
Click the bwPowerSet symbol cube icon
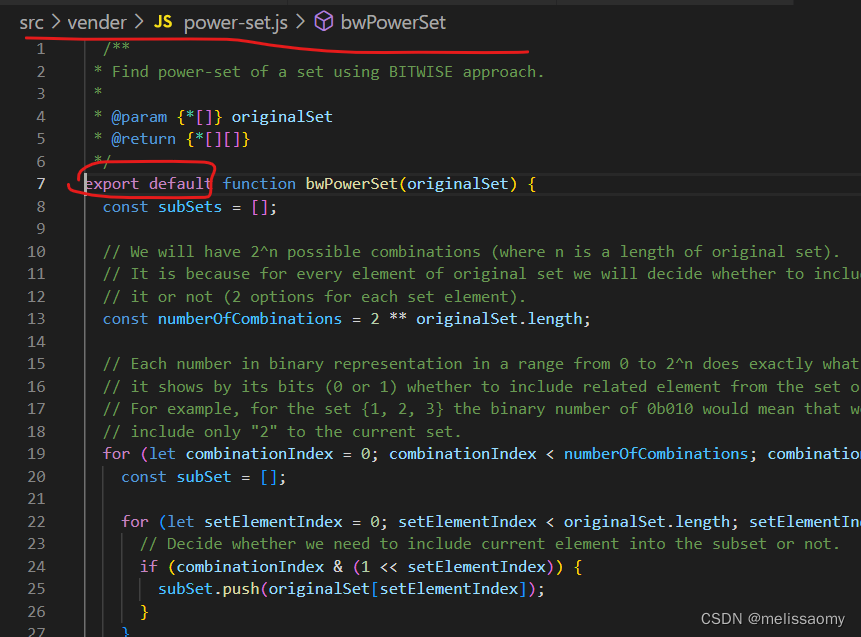click(324, 22)
